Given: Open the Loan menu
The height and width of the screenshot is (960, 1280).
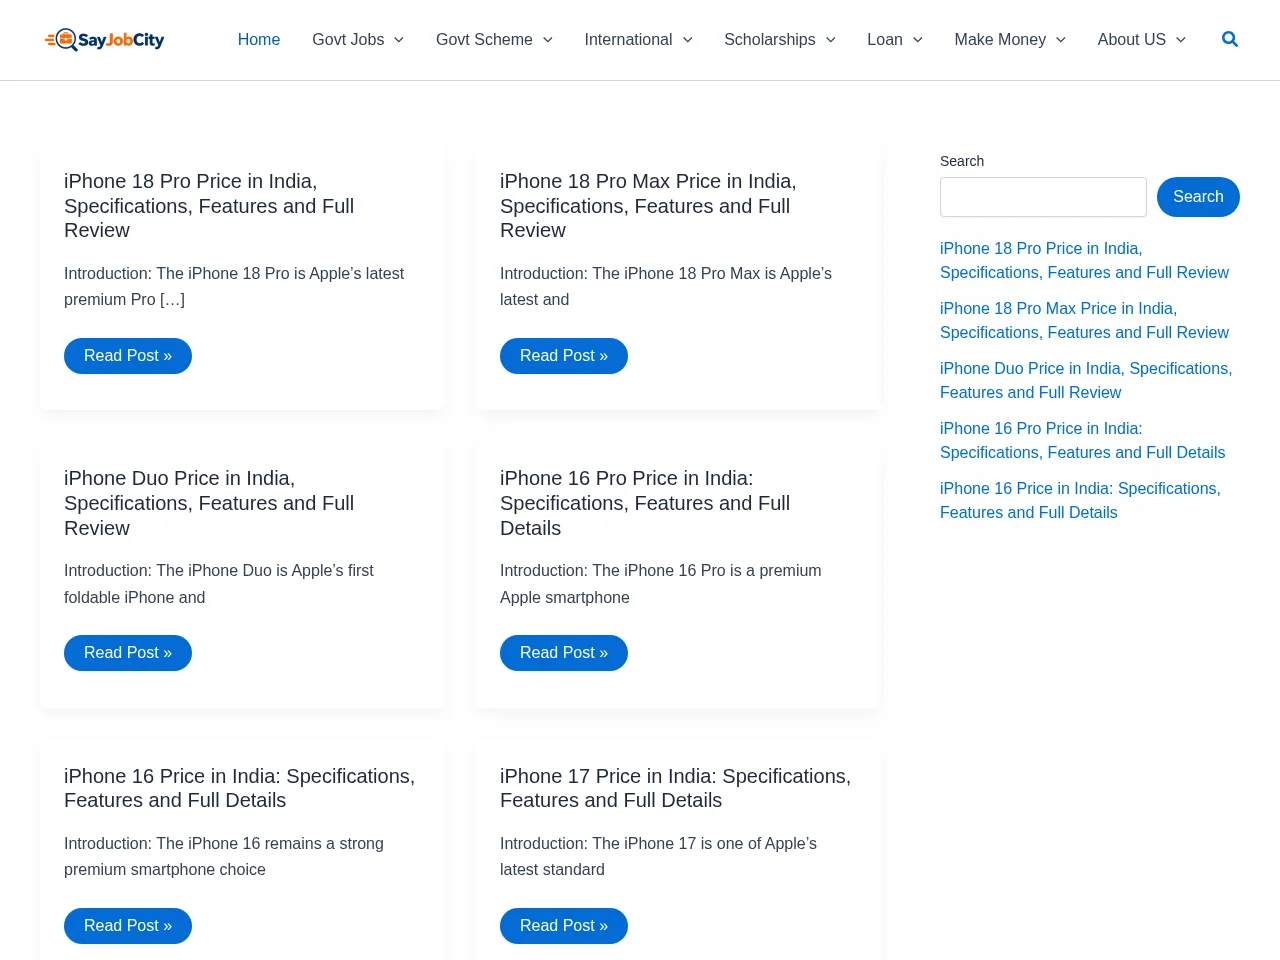Looking at the screenshot, I should 885,40.
